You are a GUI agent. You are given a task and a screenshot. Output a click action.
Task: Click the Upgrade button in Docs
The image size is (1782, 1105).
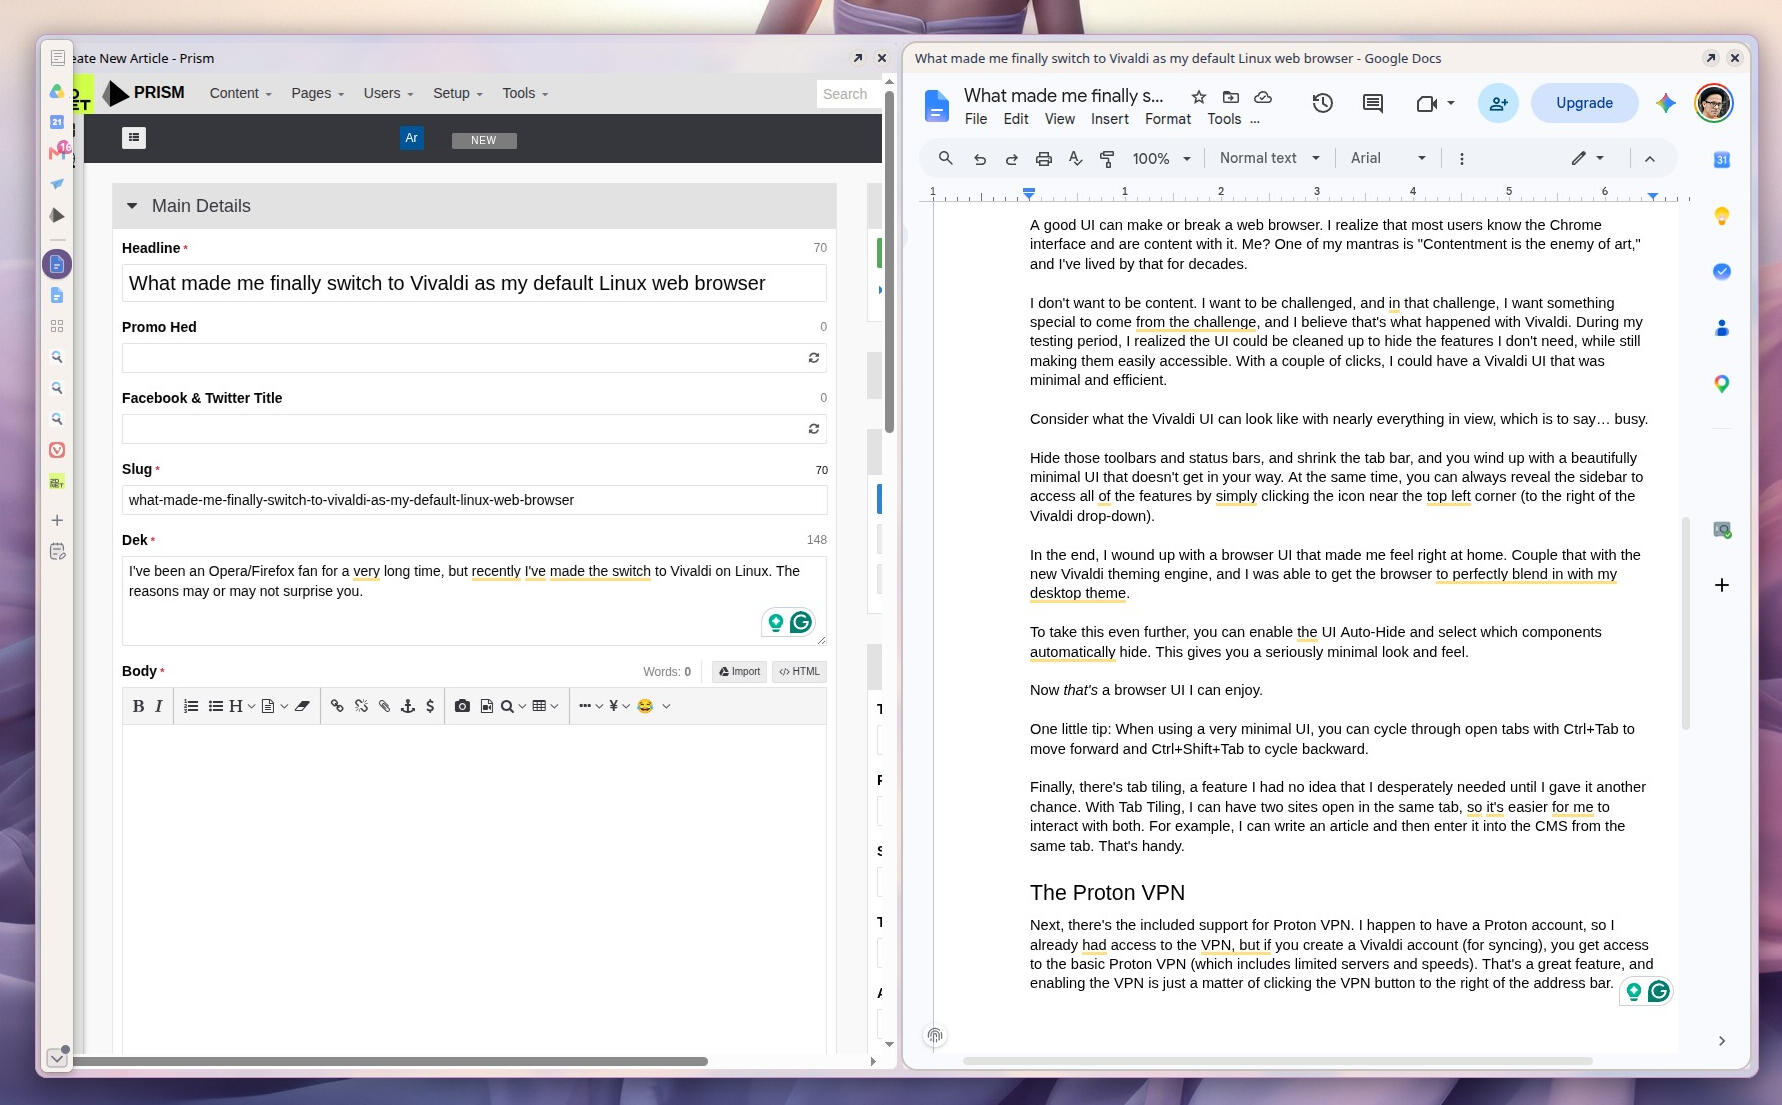pos(1584,103)
